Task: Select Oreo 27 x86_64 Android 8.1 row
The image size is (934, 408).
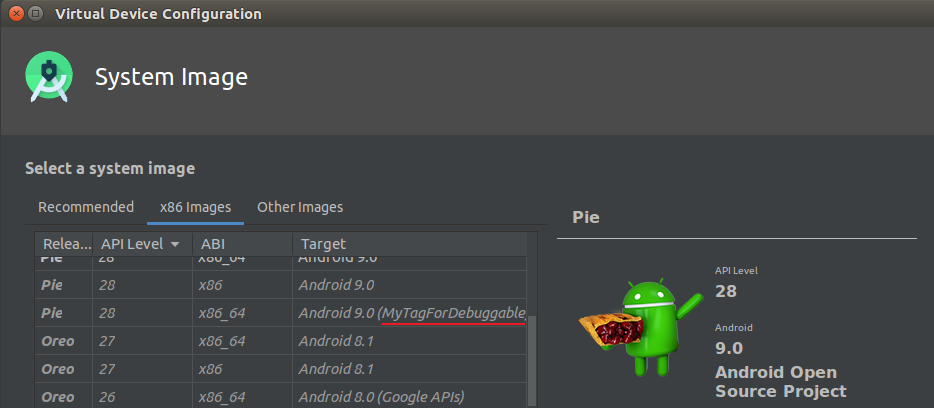Action: (281, 341)
